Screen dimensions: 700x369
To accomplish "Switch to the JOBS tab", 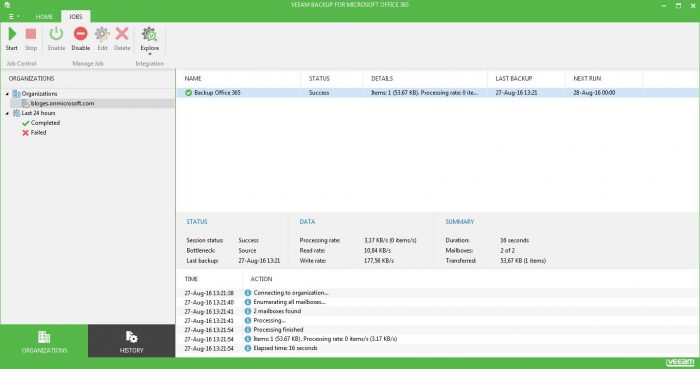I will click(x=75, y=17).
